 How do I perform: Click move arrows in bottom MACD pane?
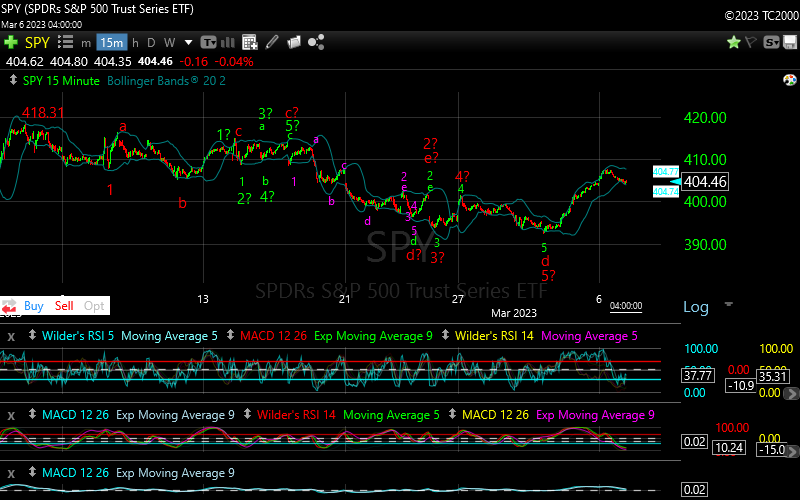[x=32, y=472]
